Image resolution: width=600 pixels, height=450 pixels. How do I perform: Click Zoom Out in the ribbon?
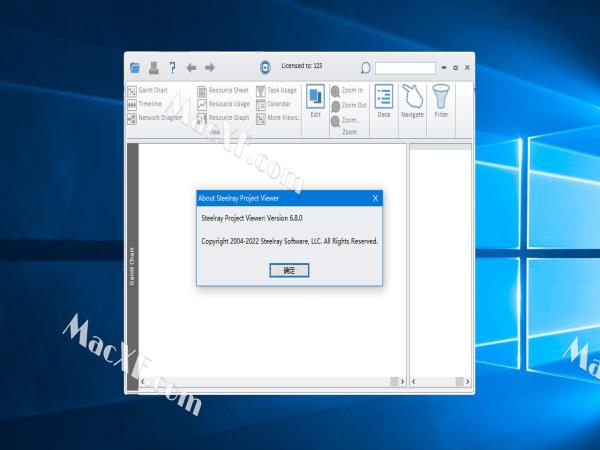pyautogui.click(x=349, y=105)
